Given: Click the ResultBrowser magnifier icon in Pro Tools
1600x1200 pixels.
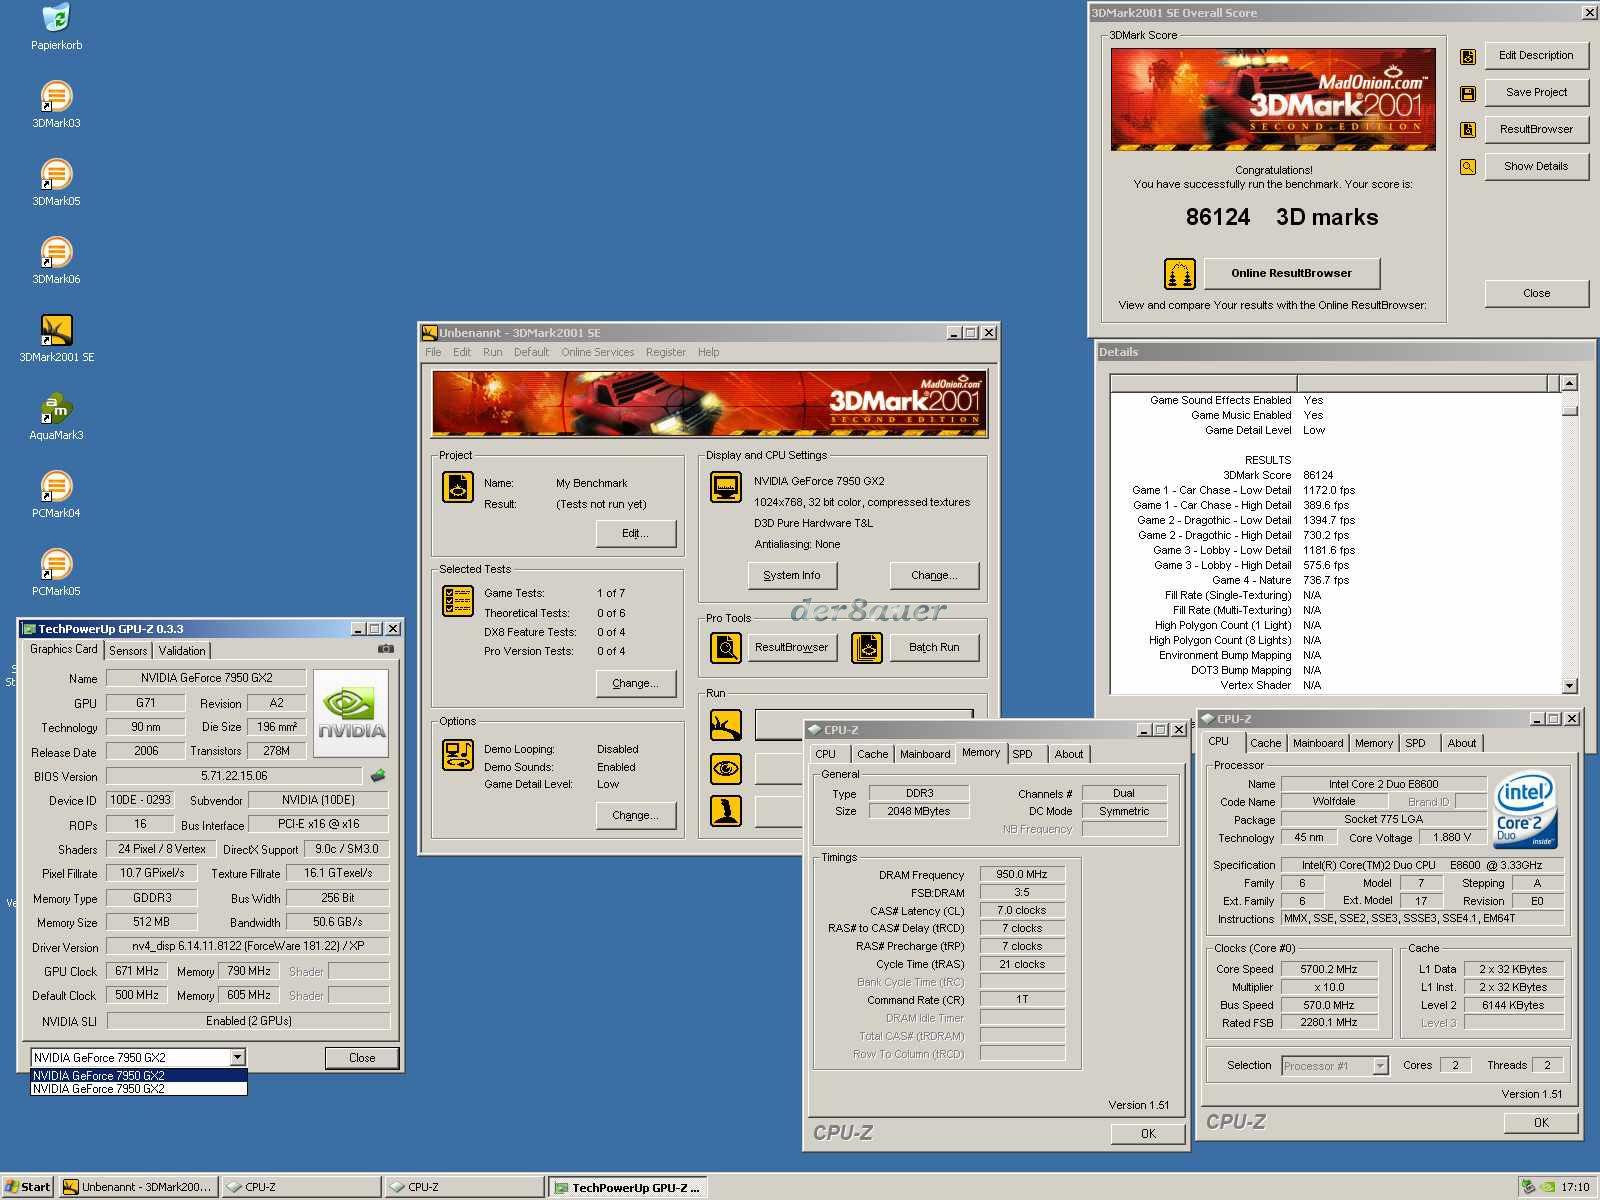Looking at the screenshot, I should click(726, 648).
